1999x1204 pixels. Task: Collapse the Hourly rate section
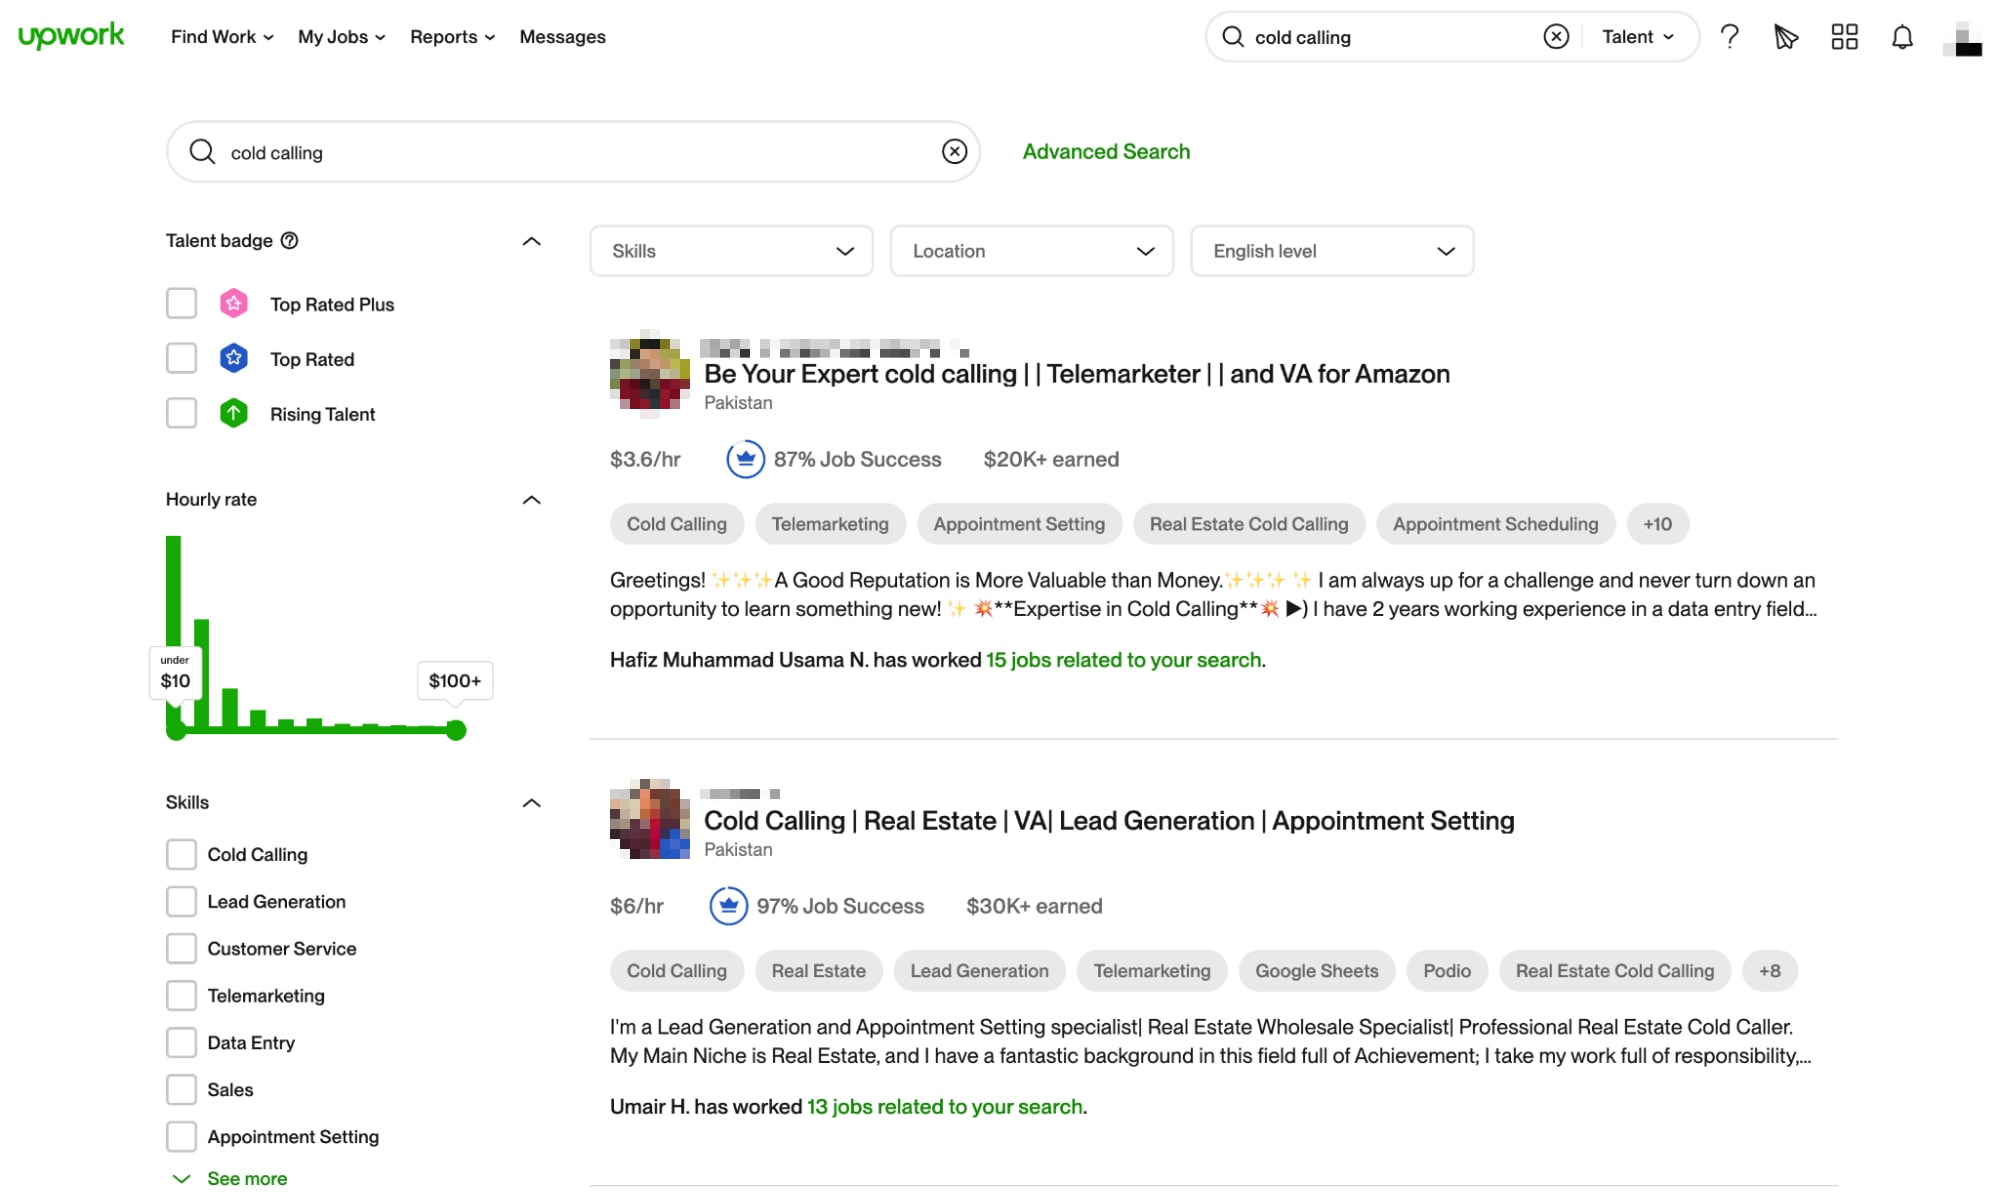tap(531, 500)
